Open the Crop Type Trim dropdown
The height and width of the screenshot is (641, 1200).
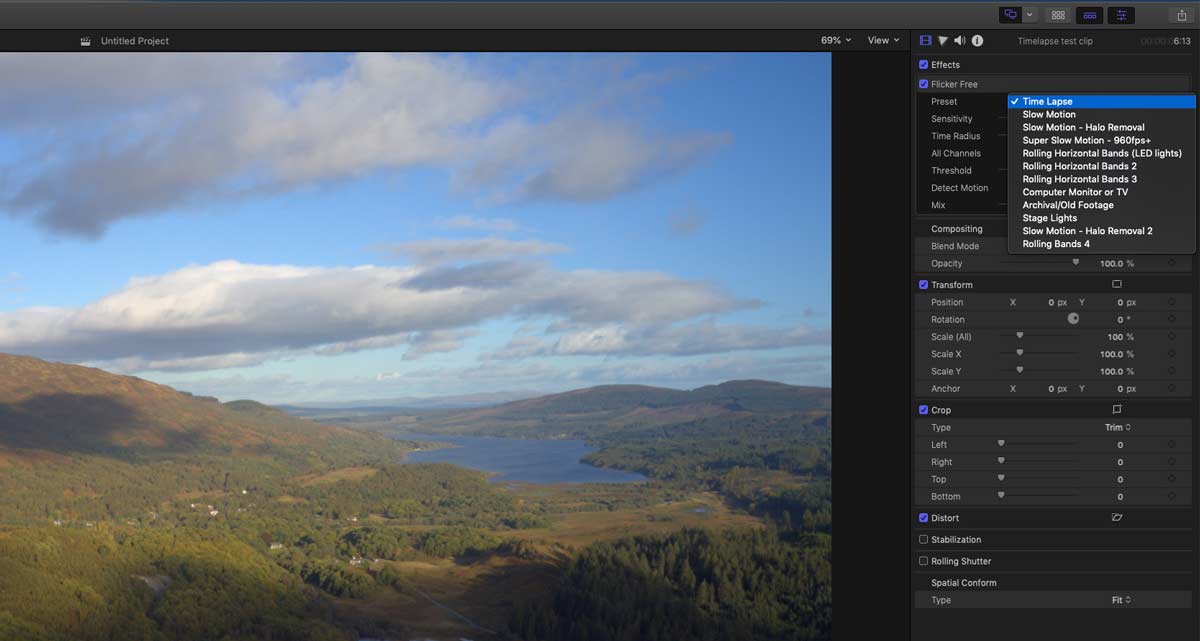coord(1118,428)
